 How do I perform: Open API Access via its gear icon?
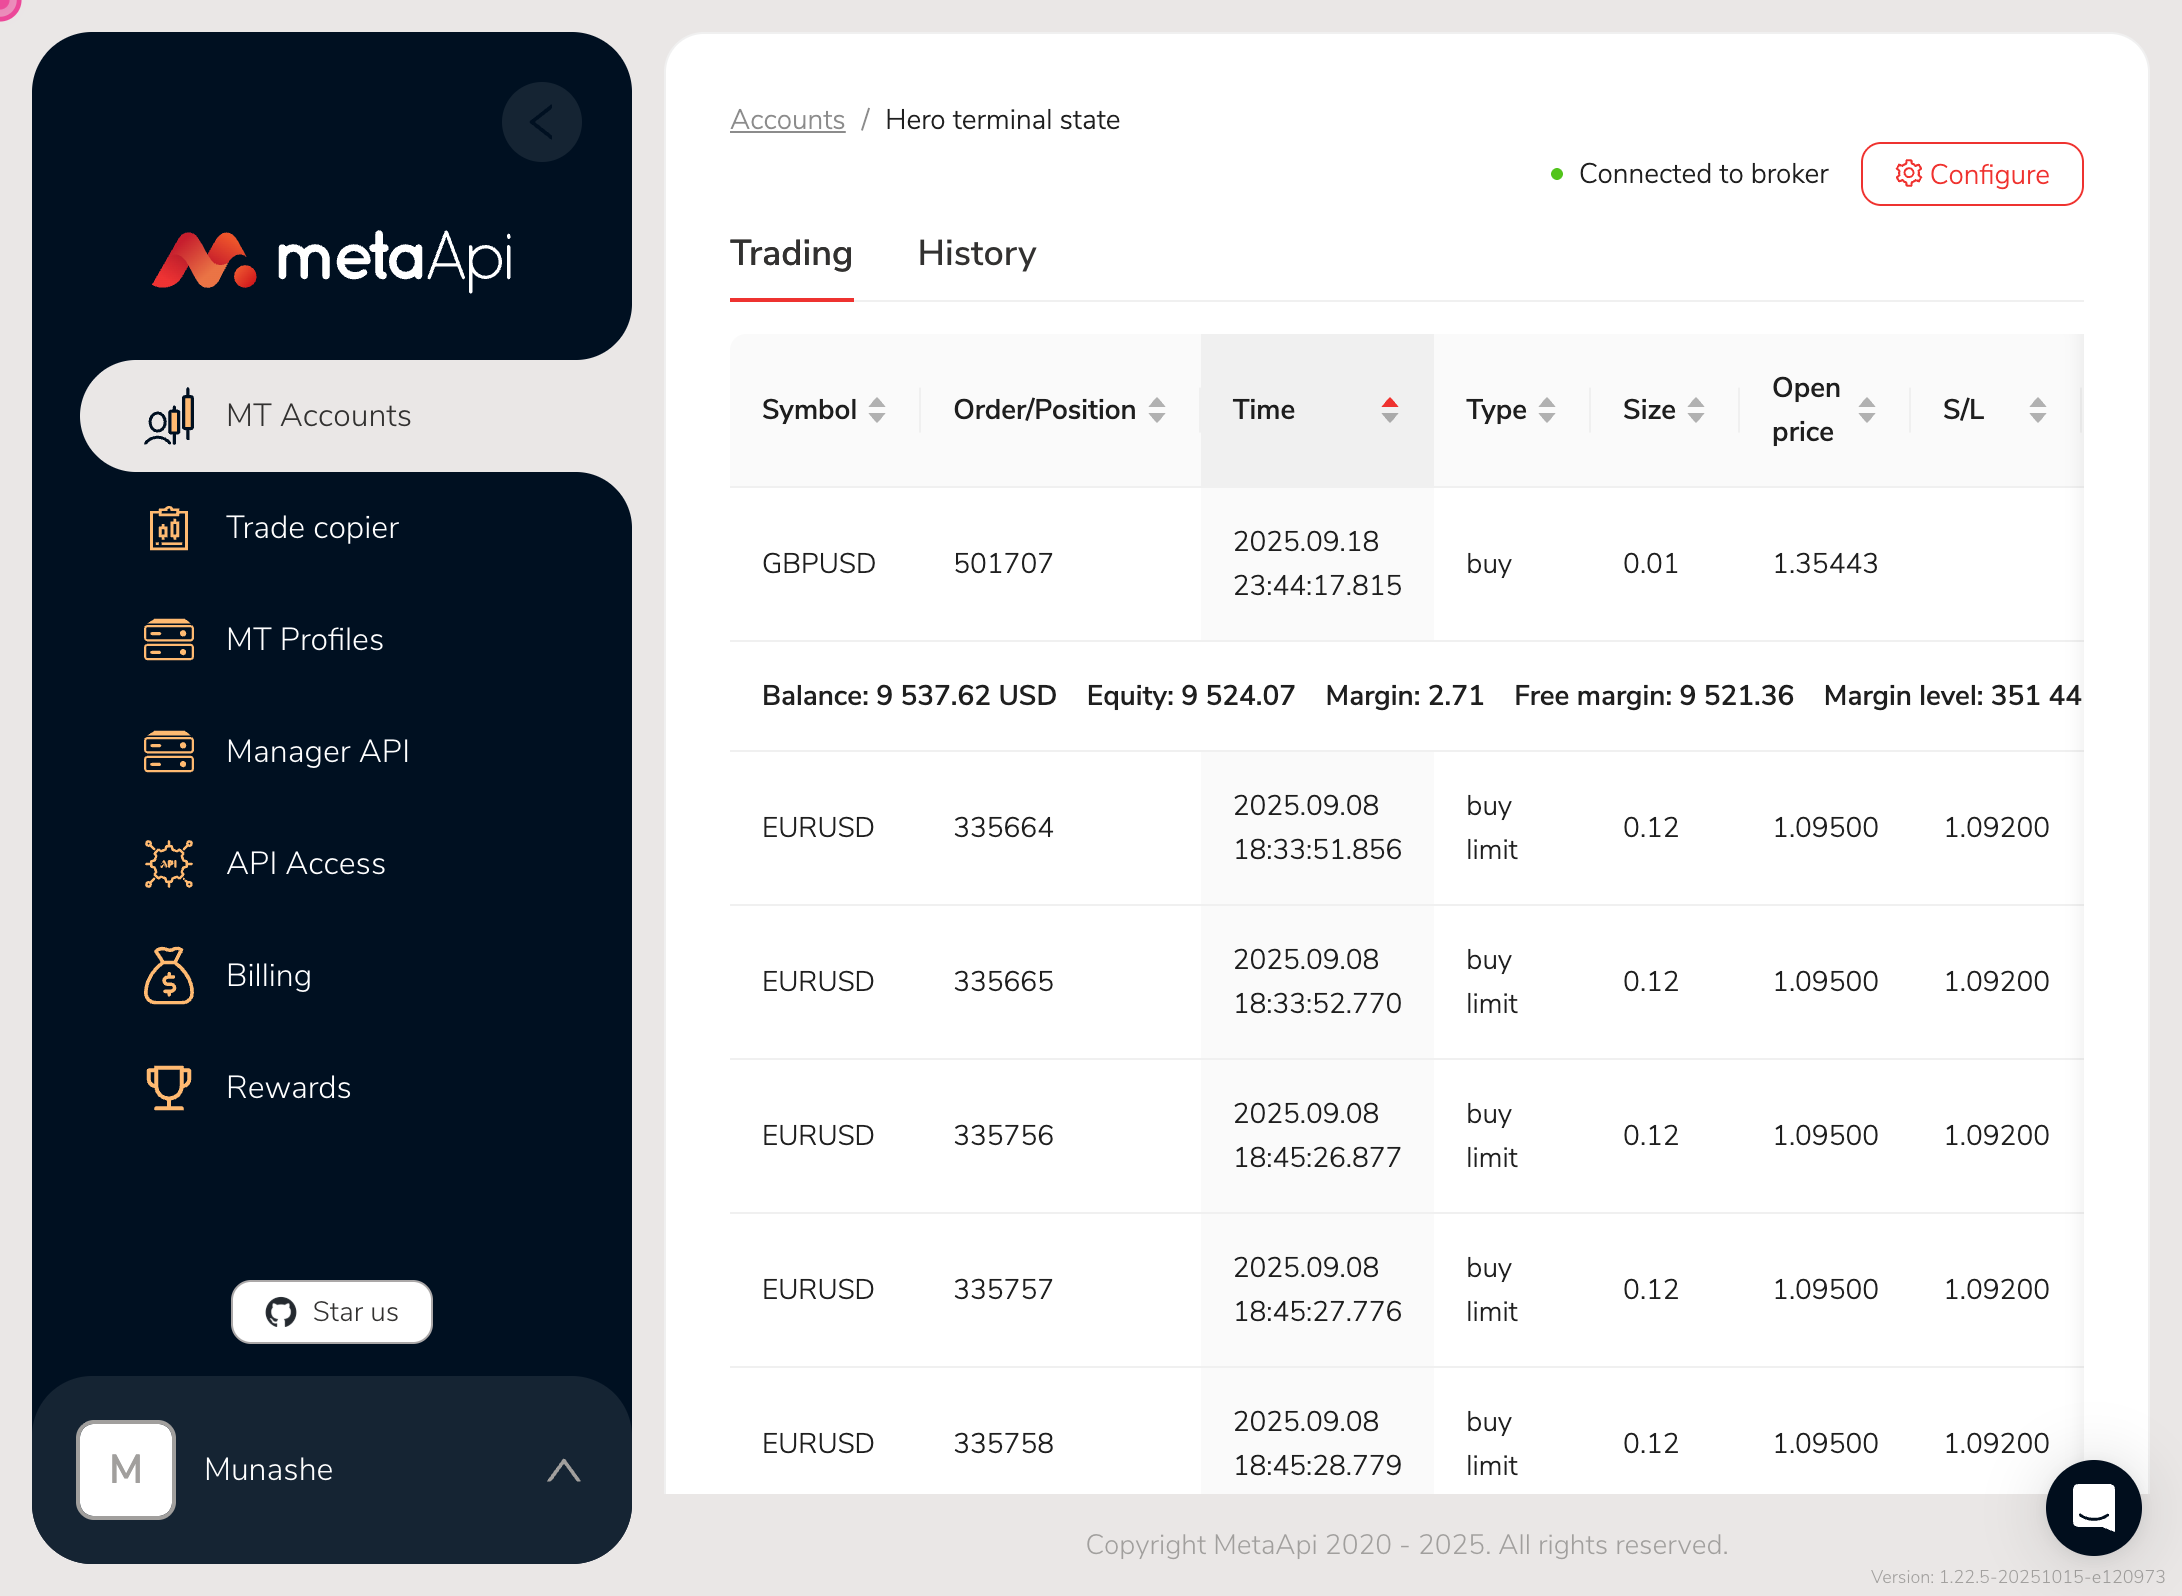[x=169, y=864]
